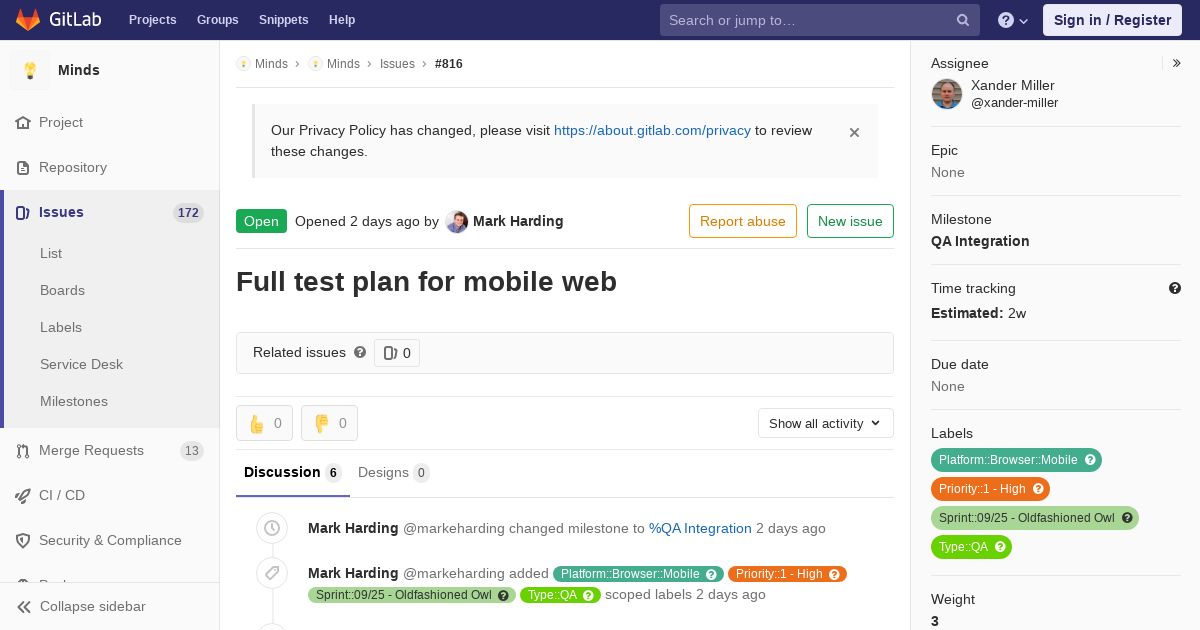The height and width of the screenshot is (630, 1200).
Task: Click the CI / CD rocket icon
Action: pyautogui.click(x=23, y=496)
